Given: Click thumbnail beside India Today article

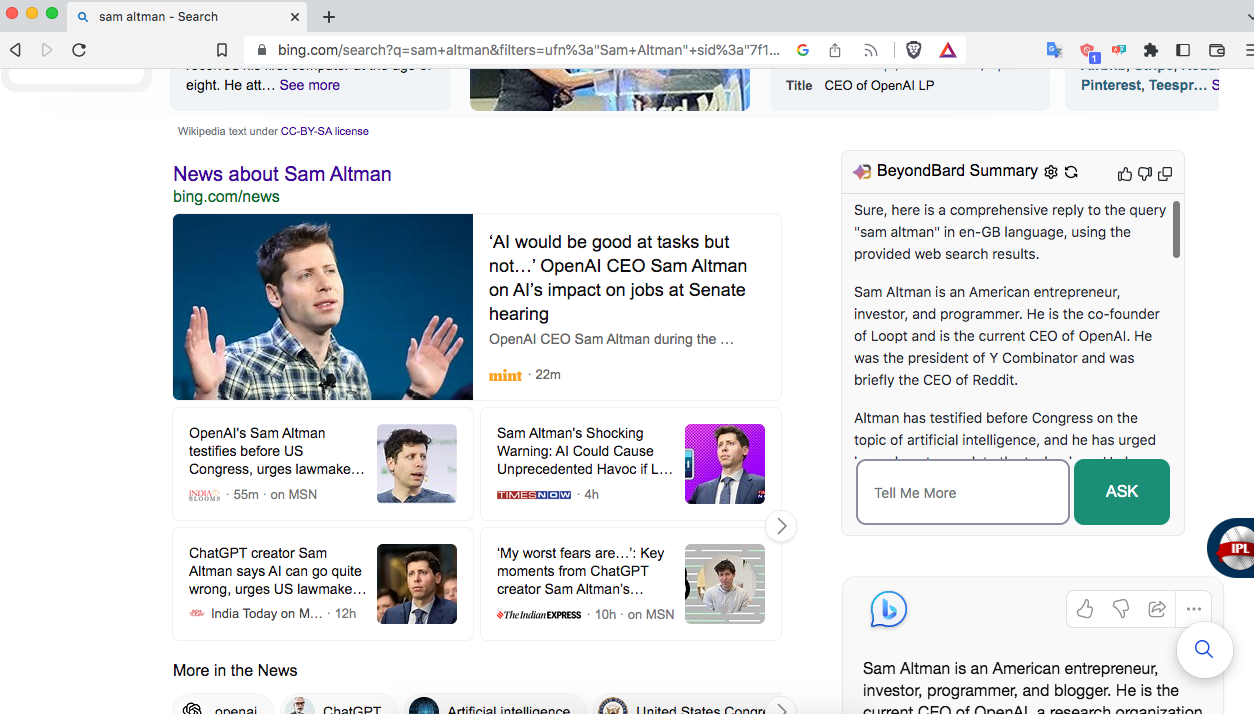Looking at the screenshot, I should pyautogui.click(x=417, y=584).
